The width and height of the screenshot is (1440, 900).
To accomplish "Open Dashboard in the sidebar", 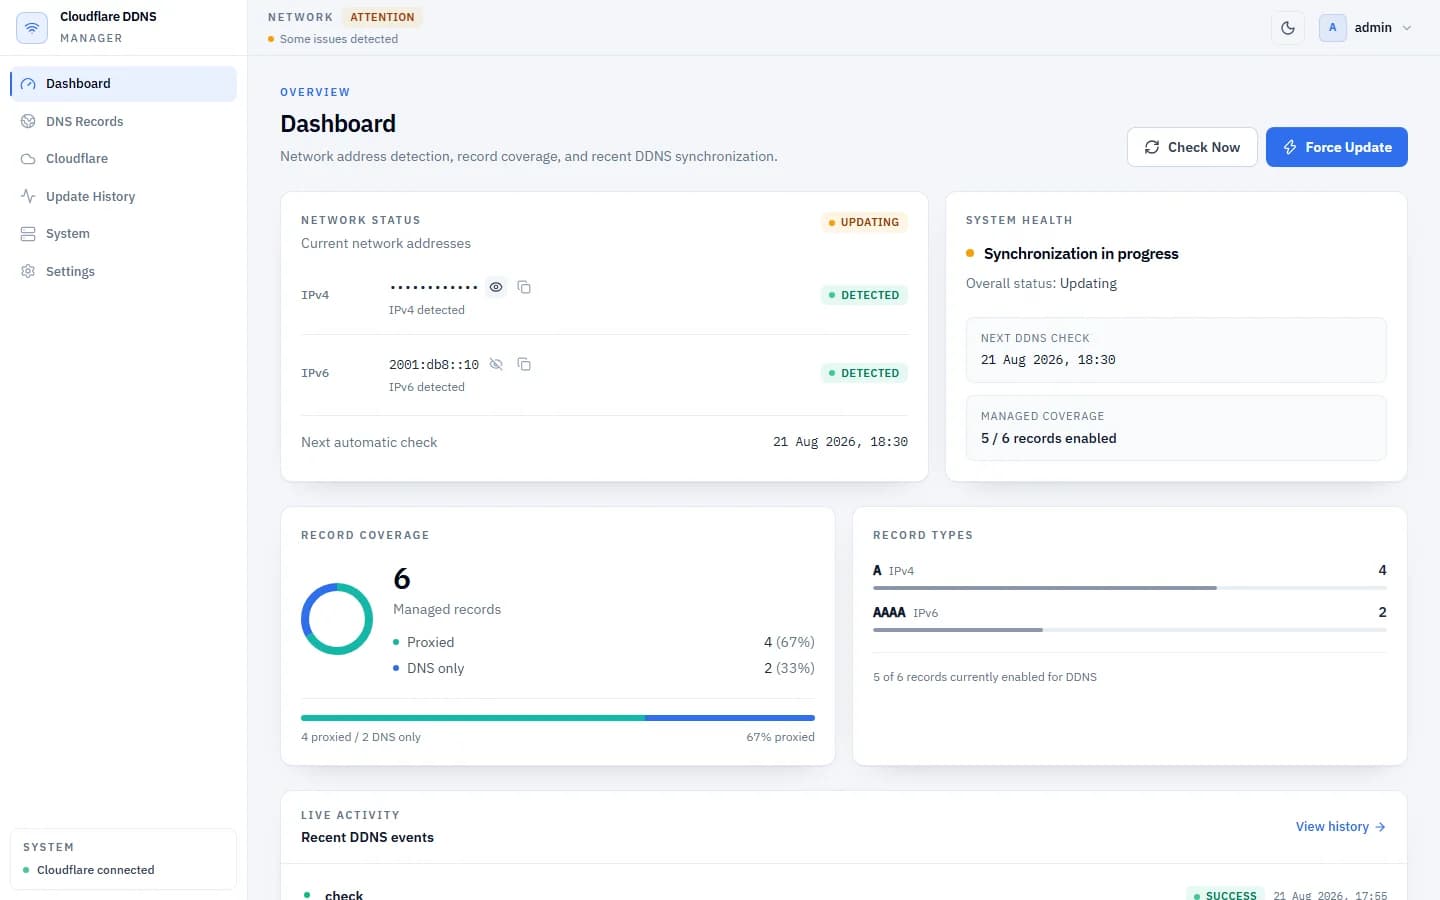I will (x=123, y=84).
